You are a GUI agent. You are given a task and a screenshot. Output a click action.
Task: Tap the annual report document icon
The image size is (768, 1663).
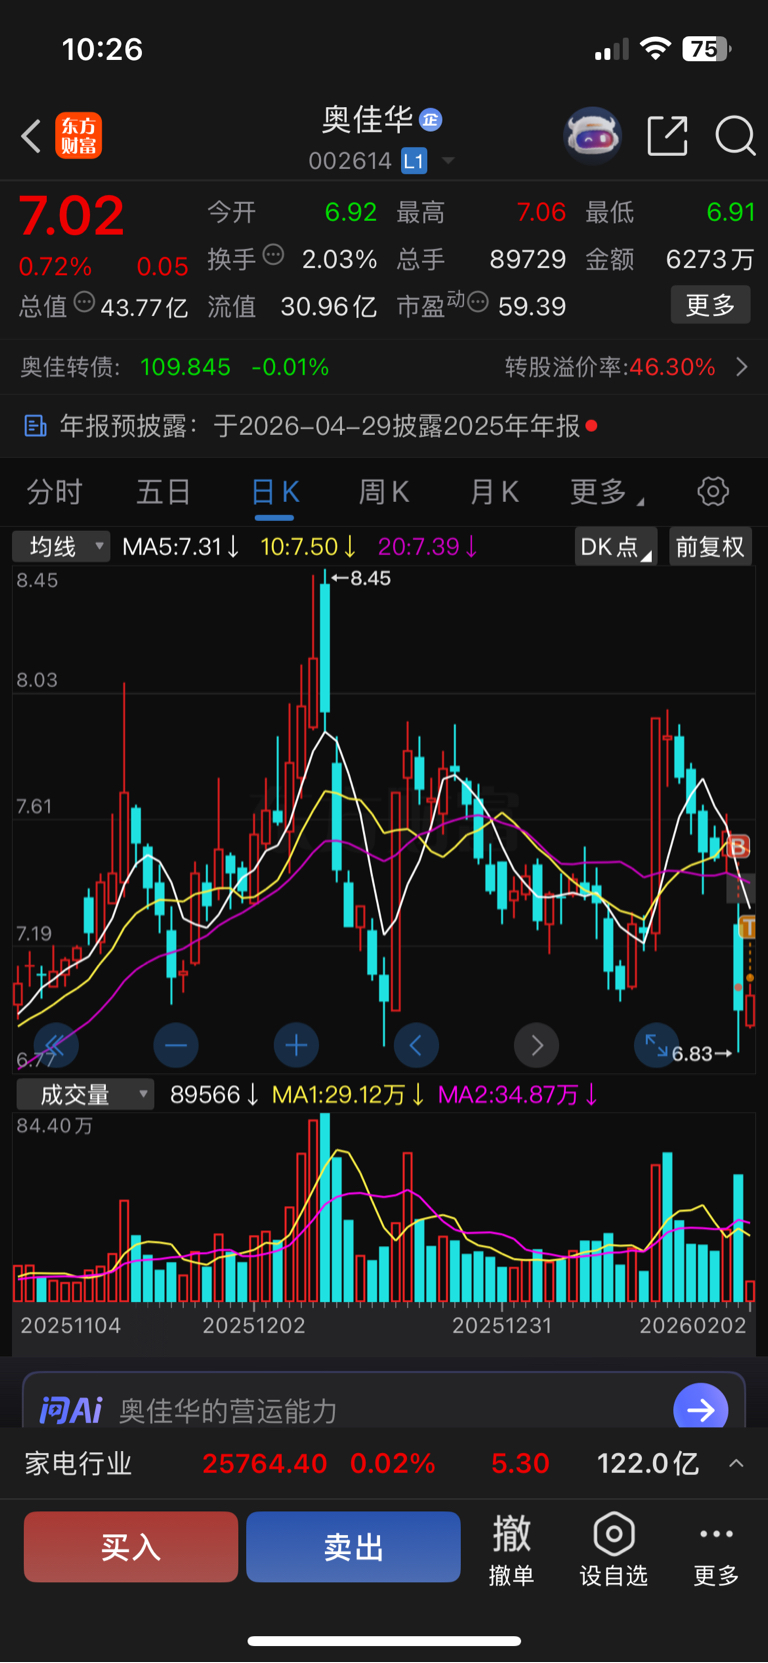coord(35,426)
